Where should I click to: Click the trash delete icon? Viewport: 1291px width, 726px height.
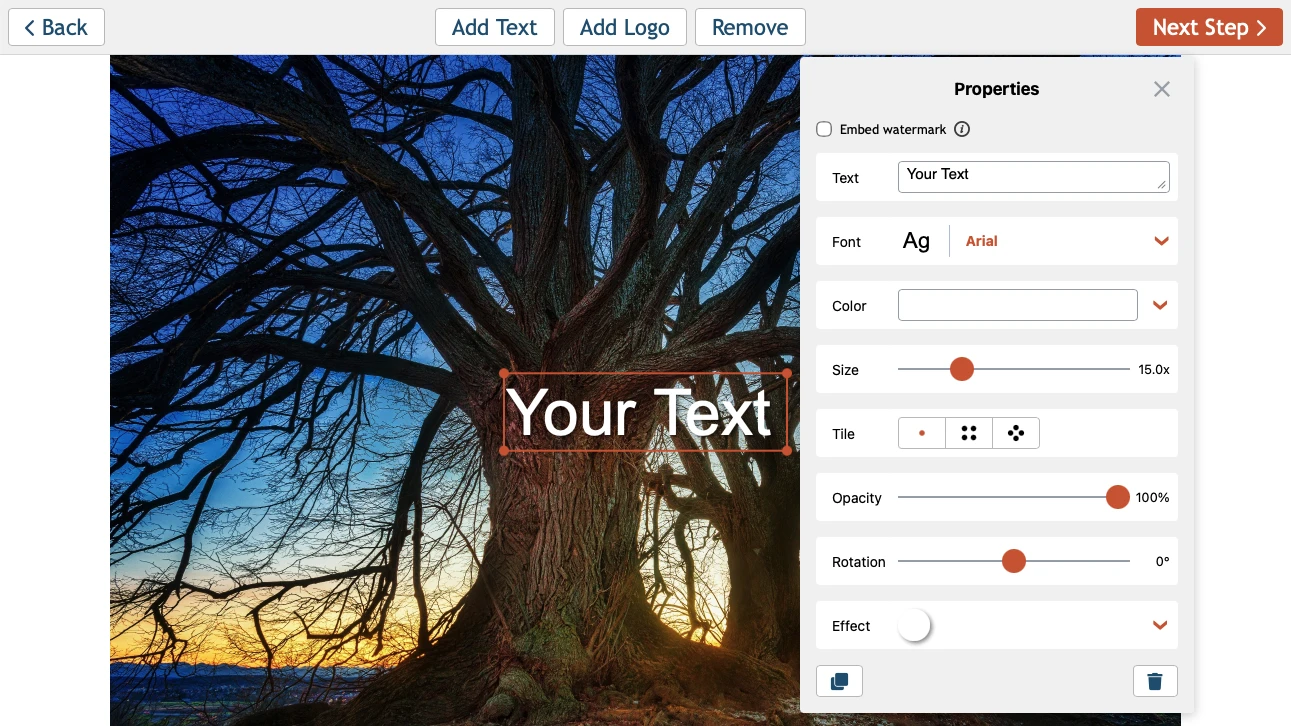1155,681
